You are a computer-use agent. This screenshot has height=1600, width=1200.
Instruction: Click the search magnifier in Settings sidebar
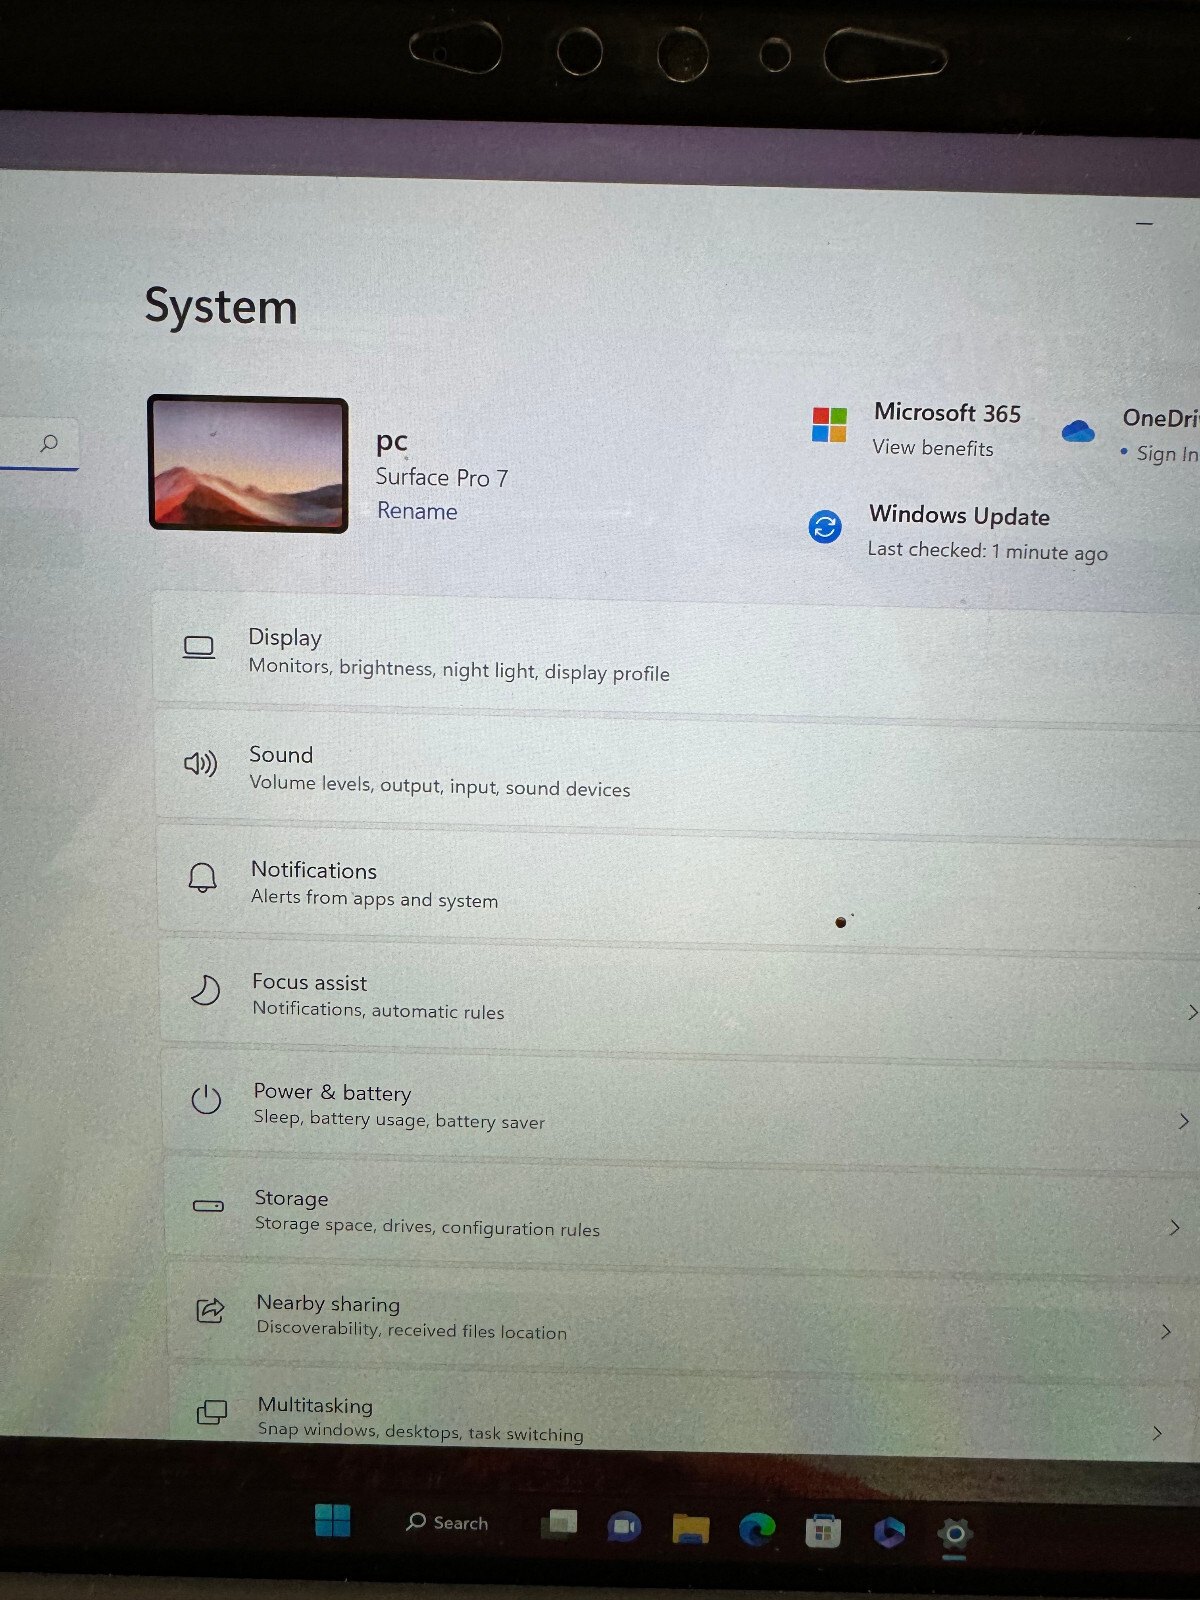tap(48, 443)
